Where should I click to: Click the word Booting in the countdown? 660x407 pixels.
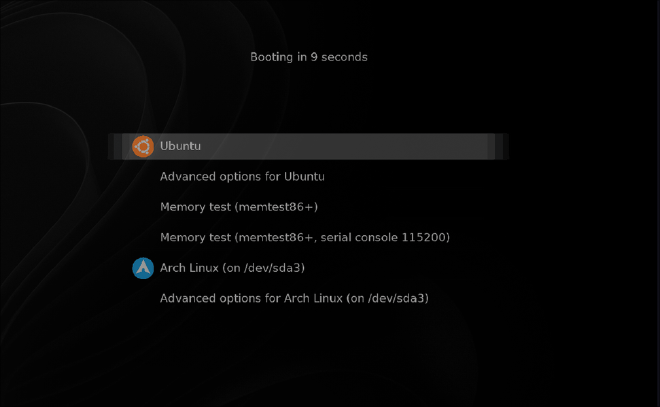pyautogui.click(x=271, y=57)
